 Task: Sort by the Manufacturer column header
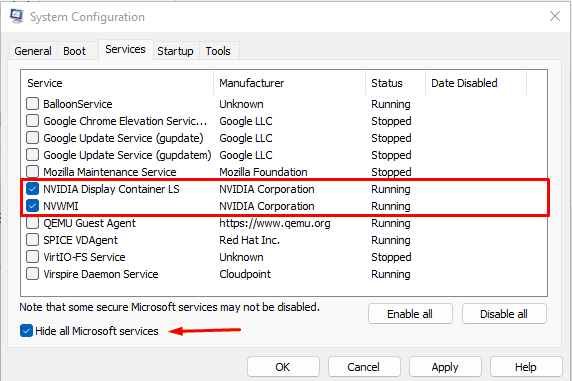click(x=289, y=83)
